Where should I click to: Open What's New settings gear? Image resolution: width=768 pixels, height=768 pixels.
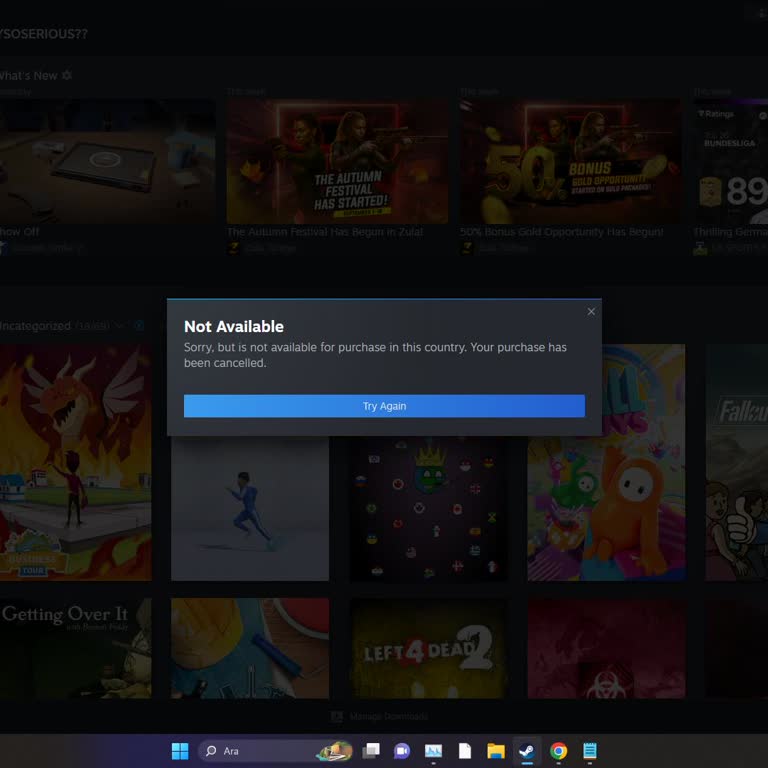[x=67, y=75]
